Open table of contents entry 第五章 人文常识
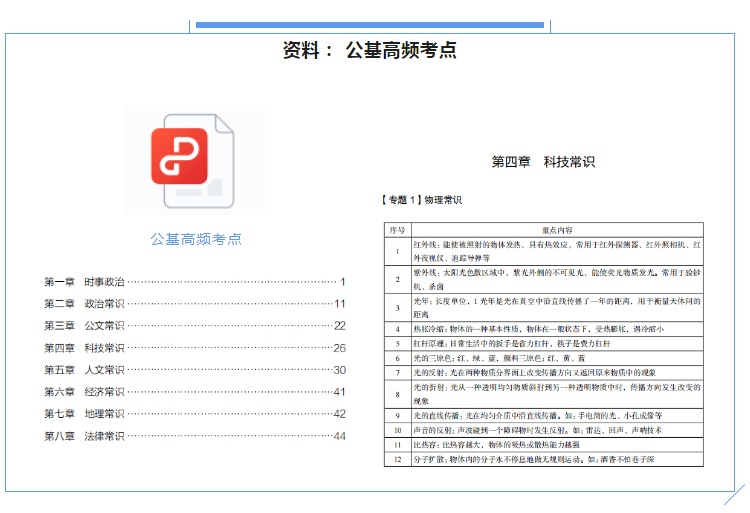 tap(195, 370)
